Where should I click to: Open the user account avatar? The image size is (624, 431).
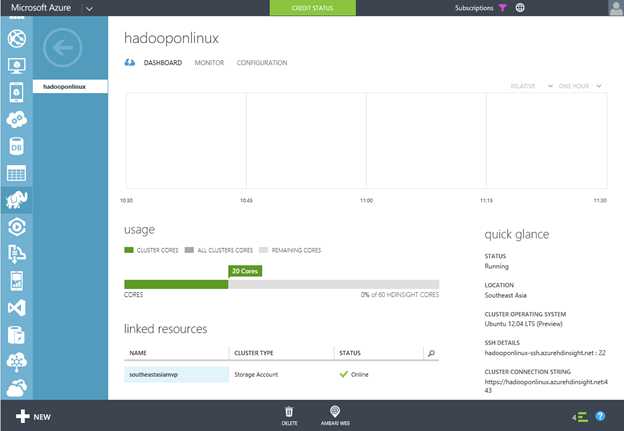click(616, 8)
